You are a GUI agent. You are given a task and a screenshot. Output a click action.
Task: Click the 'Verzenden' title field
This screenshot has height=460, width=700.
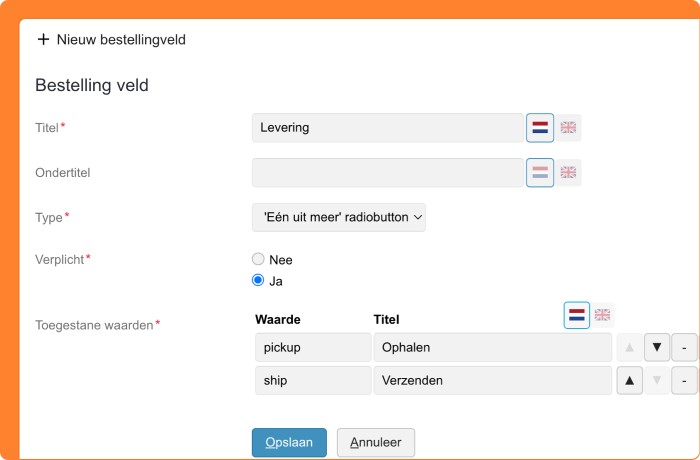point(492,381)
